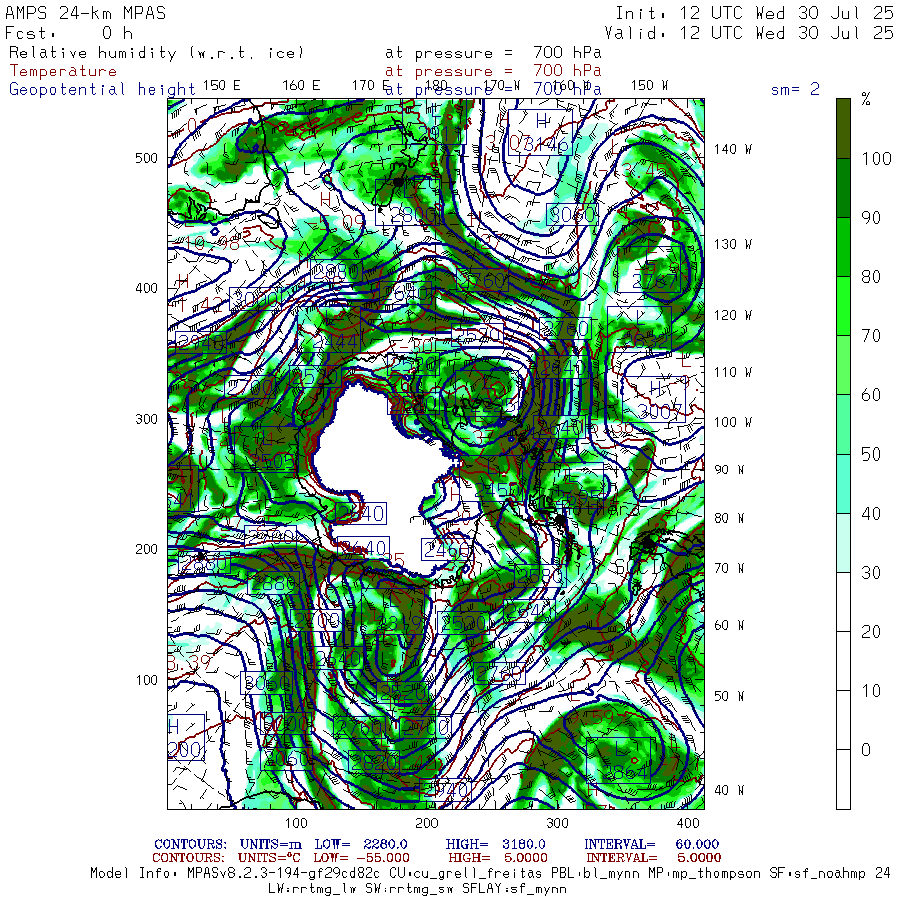Click the "160 E" longitude label

pos(301,85)
